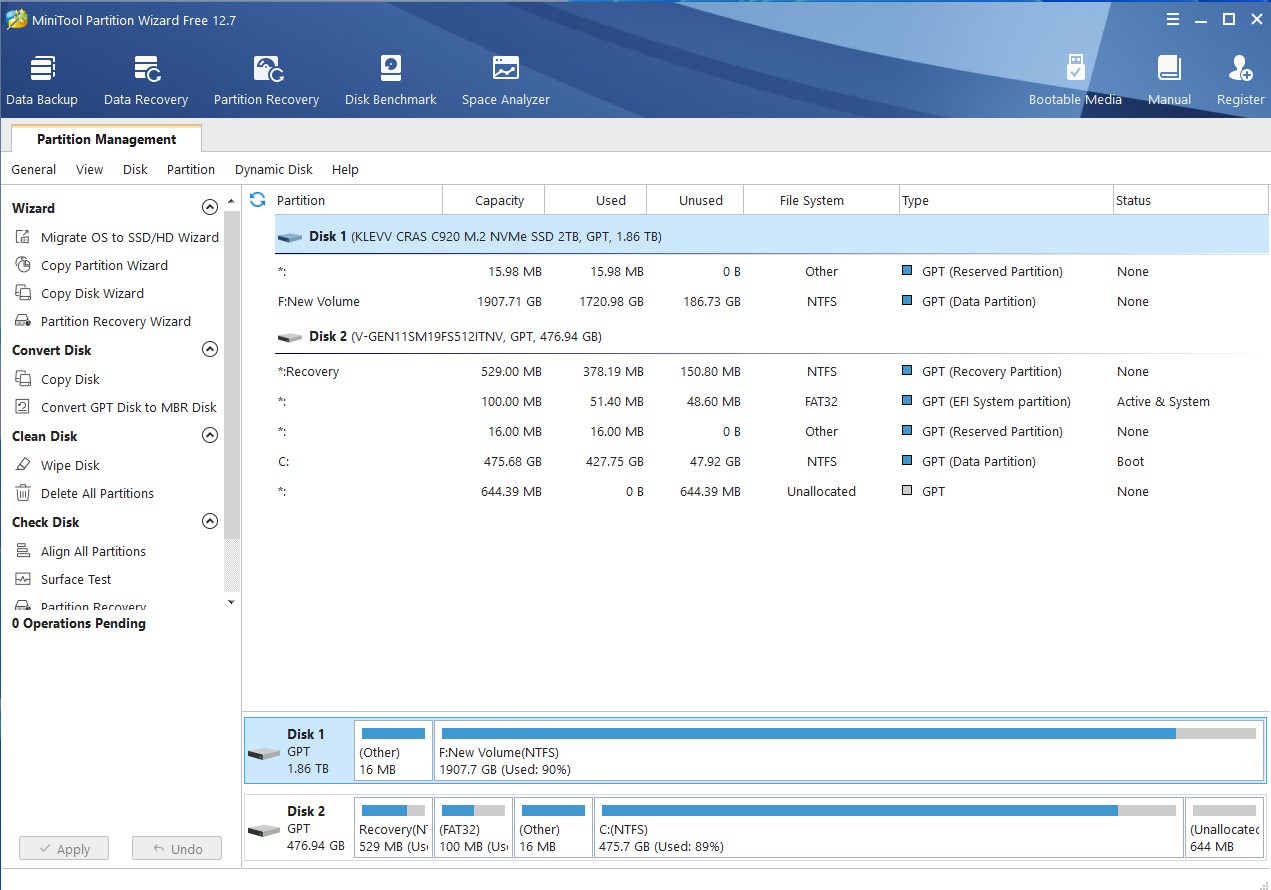Screen dimensions: 1271x890
Task: Launch Data Recovery
Action: (x=146, y=81)
